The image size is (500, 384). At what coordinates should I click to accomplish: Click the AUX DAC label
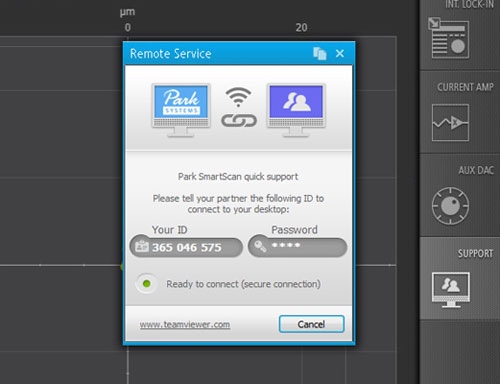coord(476,170)
